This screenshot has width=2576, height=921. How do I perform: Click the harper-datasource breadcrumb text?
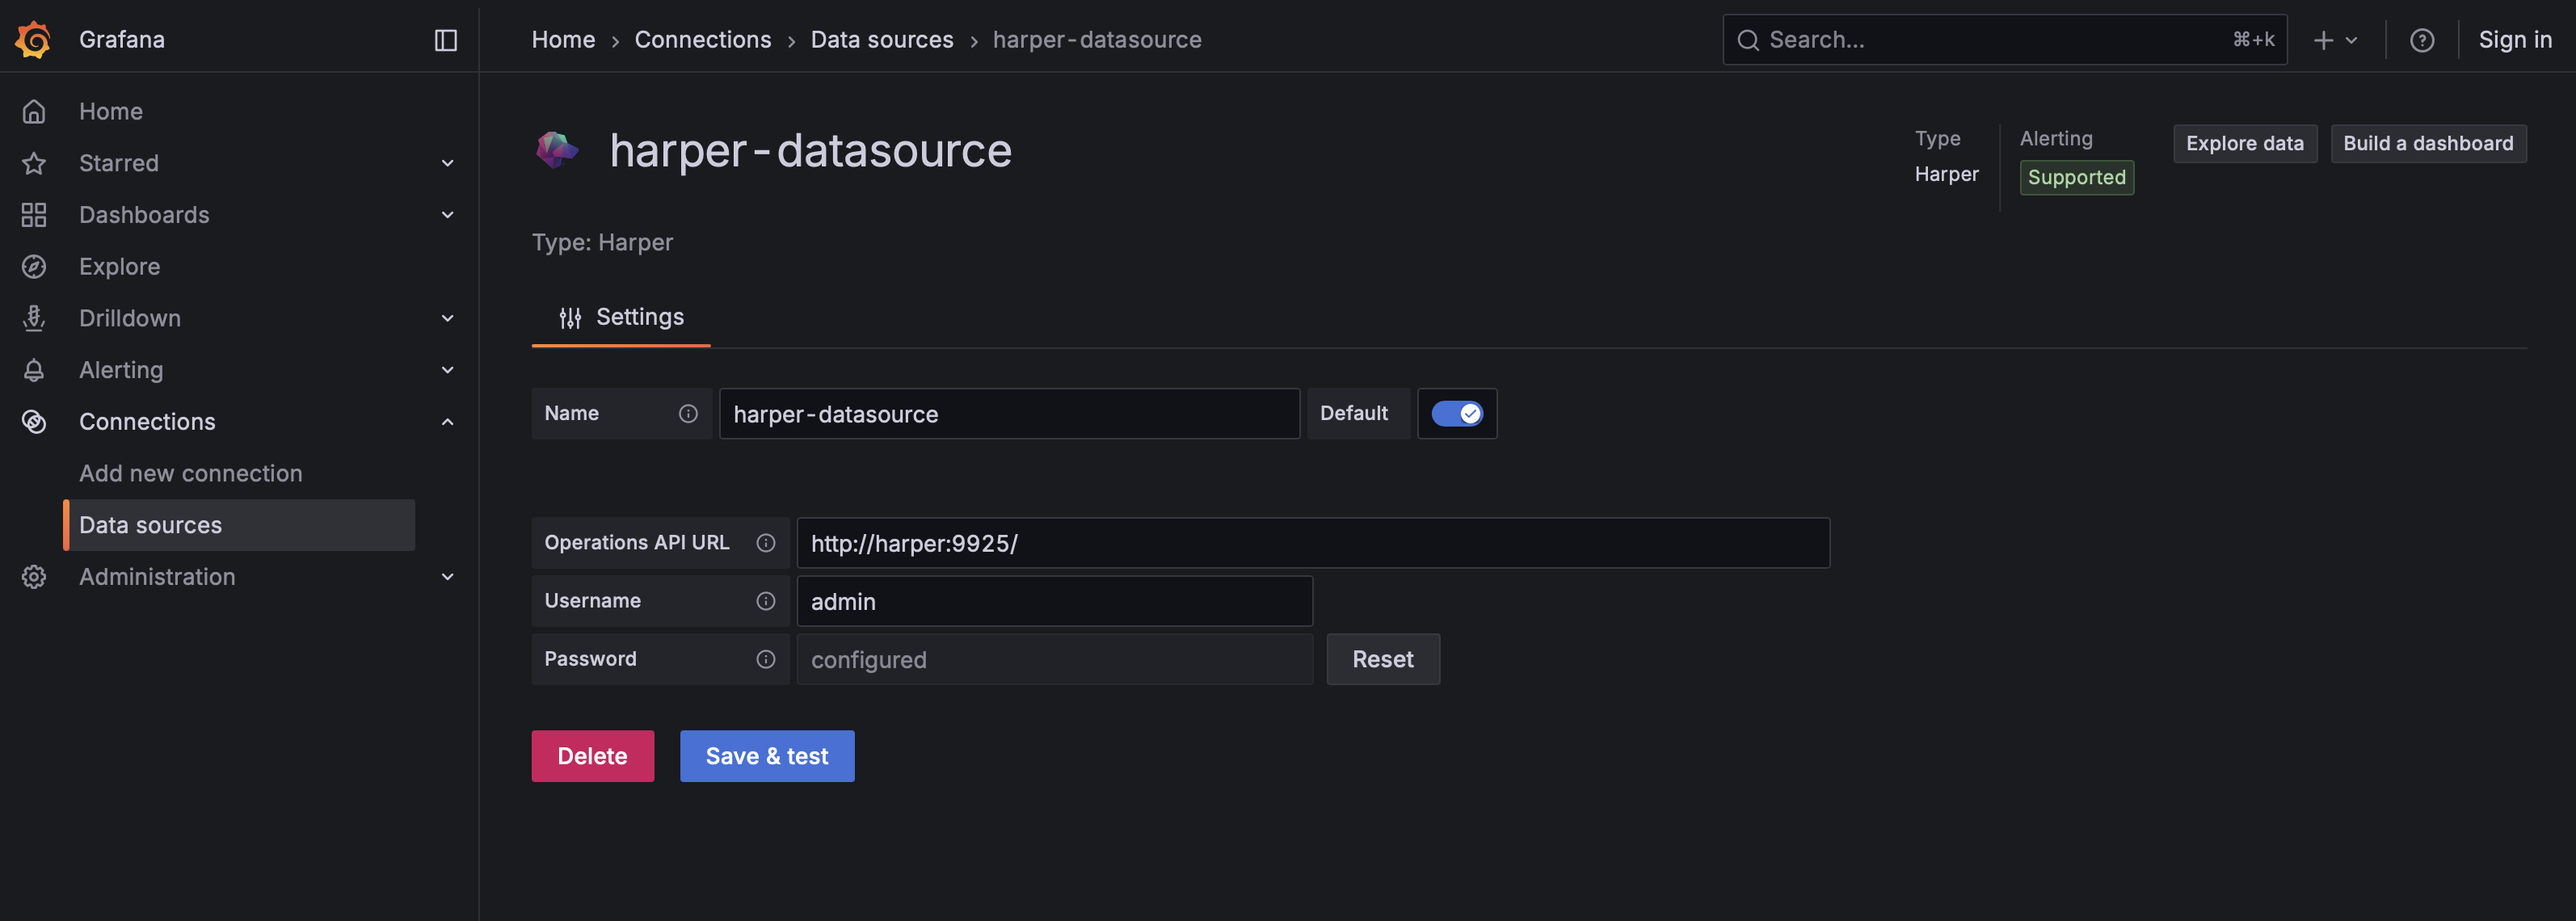click(1097, 40)
